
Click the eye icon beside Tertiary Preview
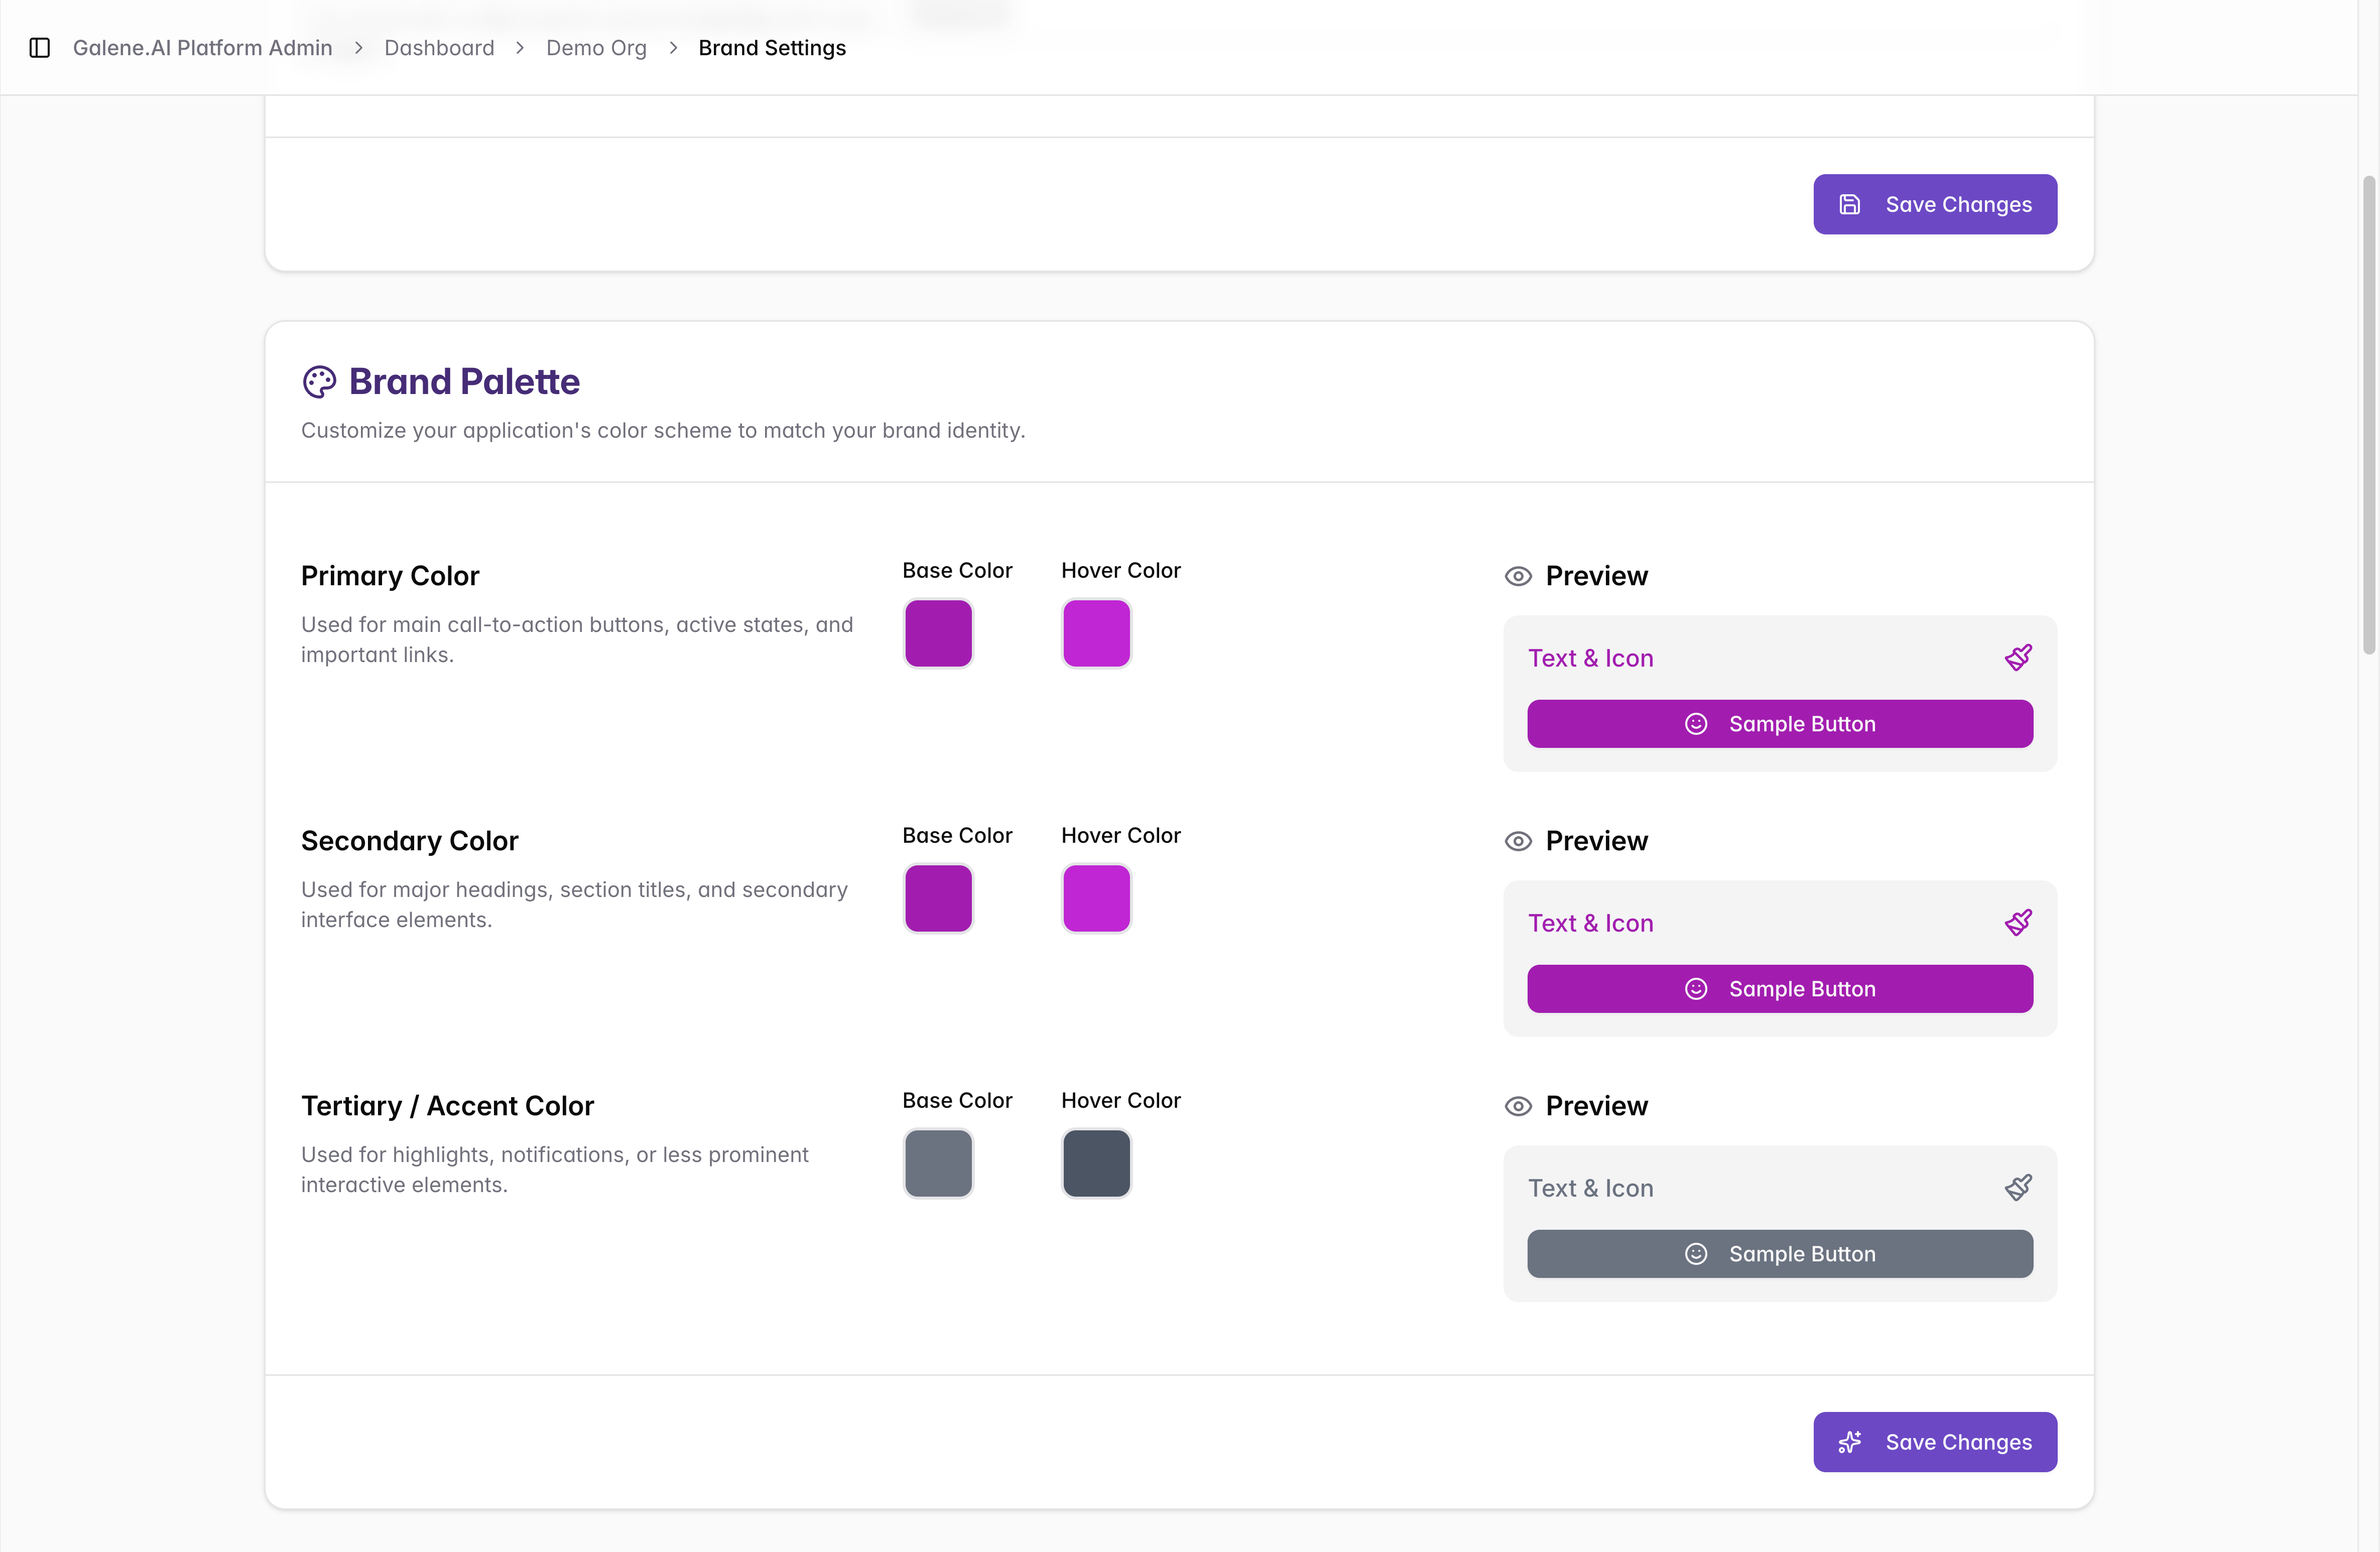(1518, 1106)
